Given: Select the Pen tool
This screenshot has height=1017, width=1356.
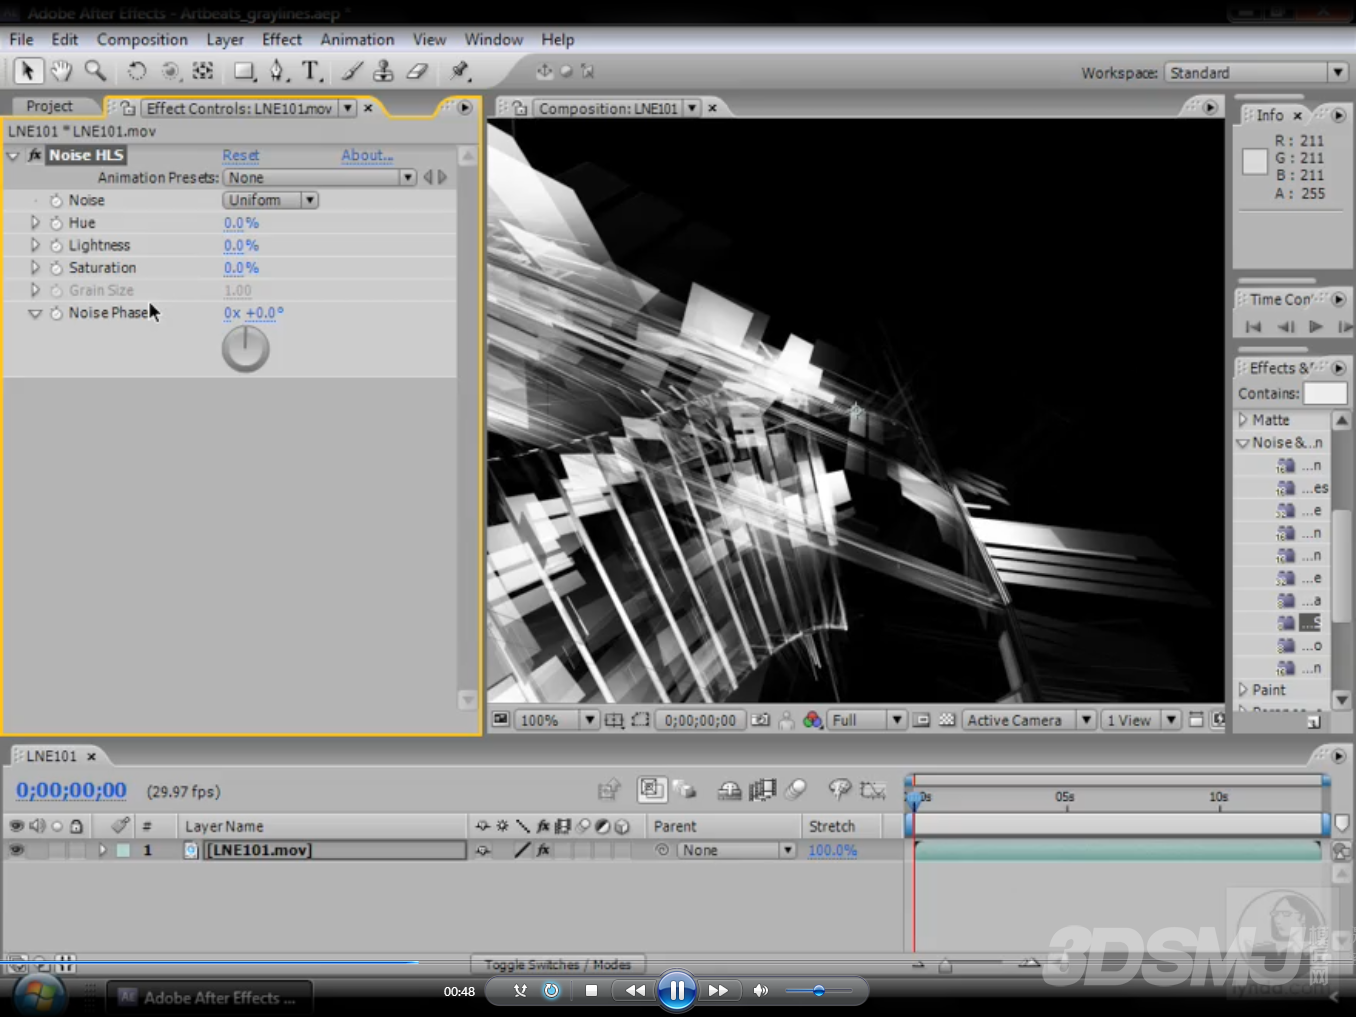Looking at the screenshot, I should coord(278,71).
